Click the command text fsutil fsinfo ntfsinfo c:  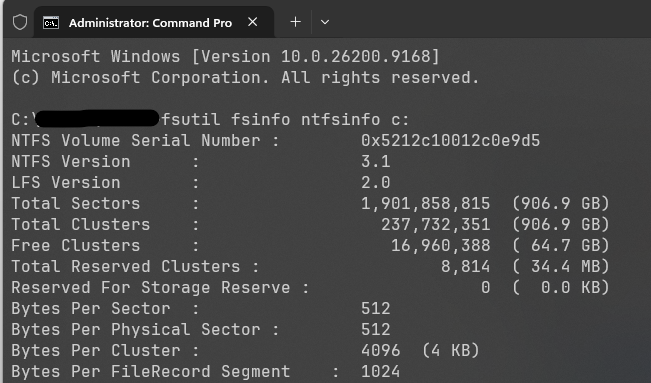[285, 120]
